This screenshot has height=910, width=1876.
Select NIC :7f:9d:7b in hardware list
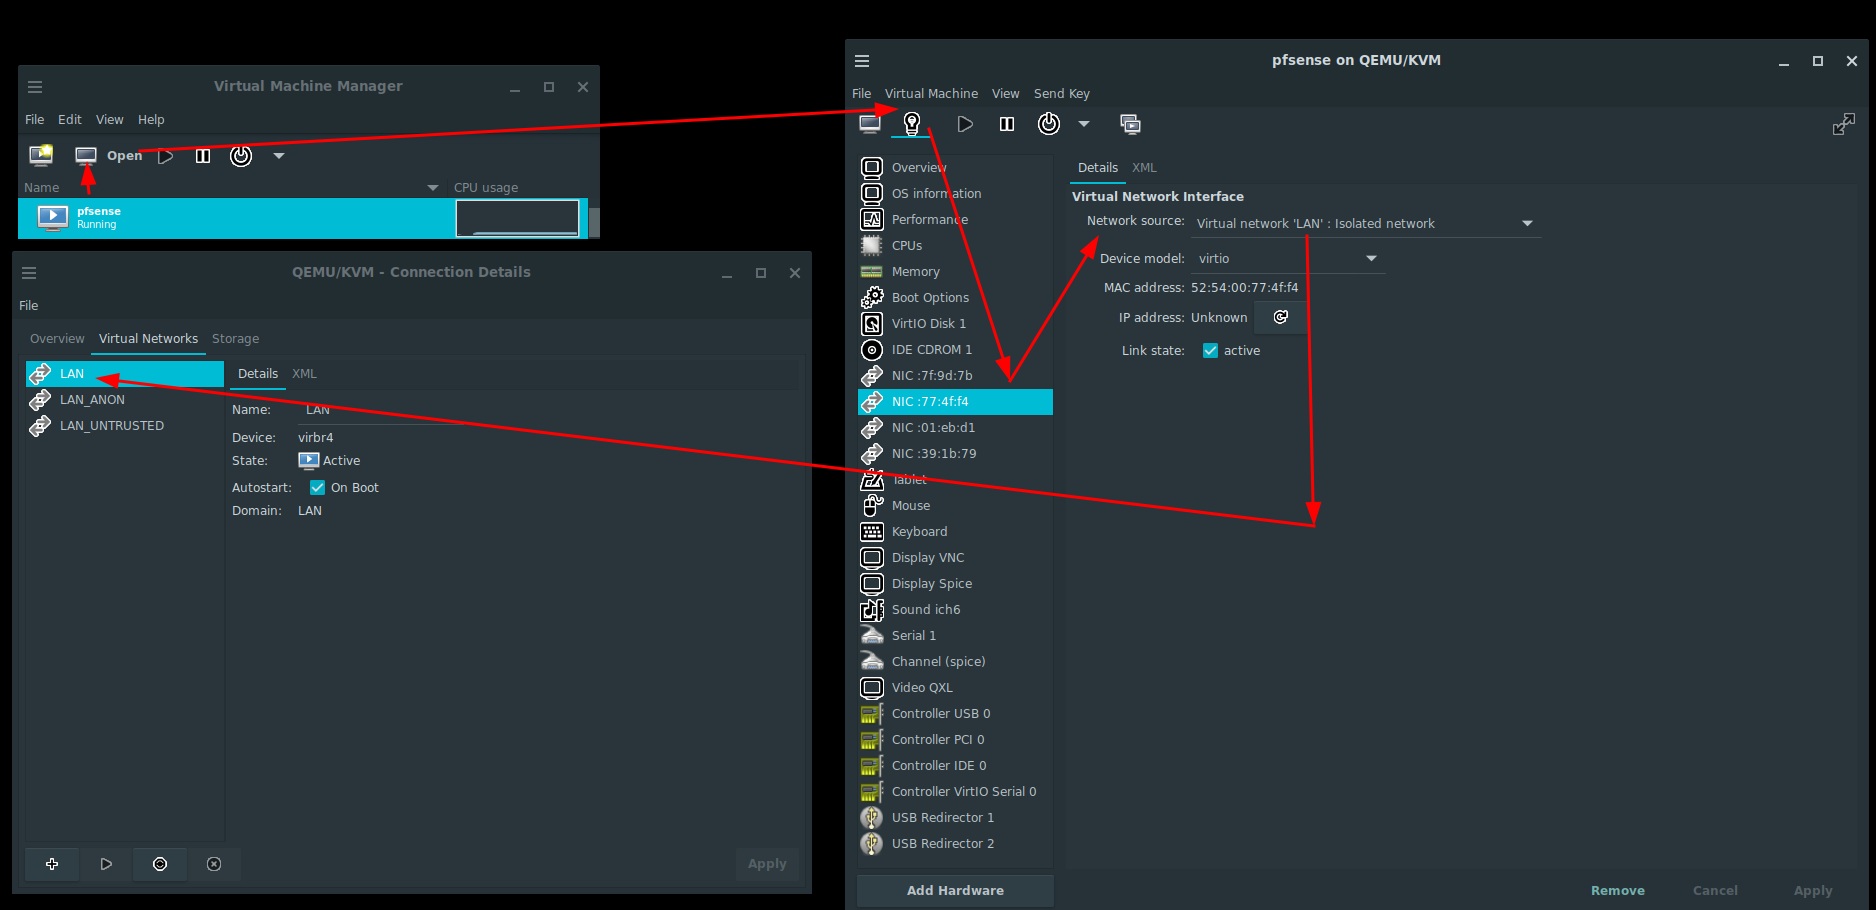955,376
